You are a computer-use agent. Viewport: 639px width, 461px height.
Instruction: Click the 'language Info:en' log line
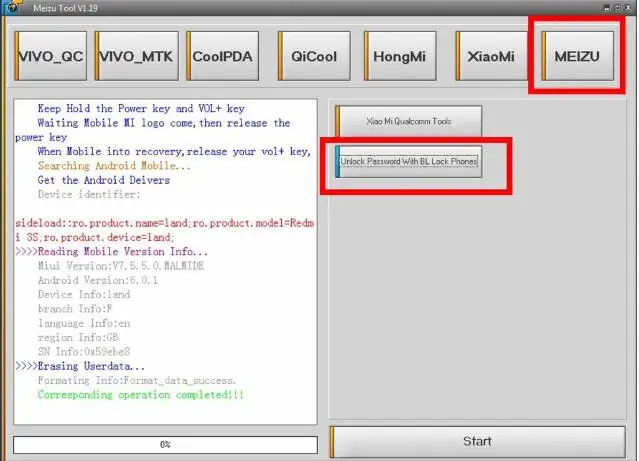click(84, 323)
